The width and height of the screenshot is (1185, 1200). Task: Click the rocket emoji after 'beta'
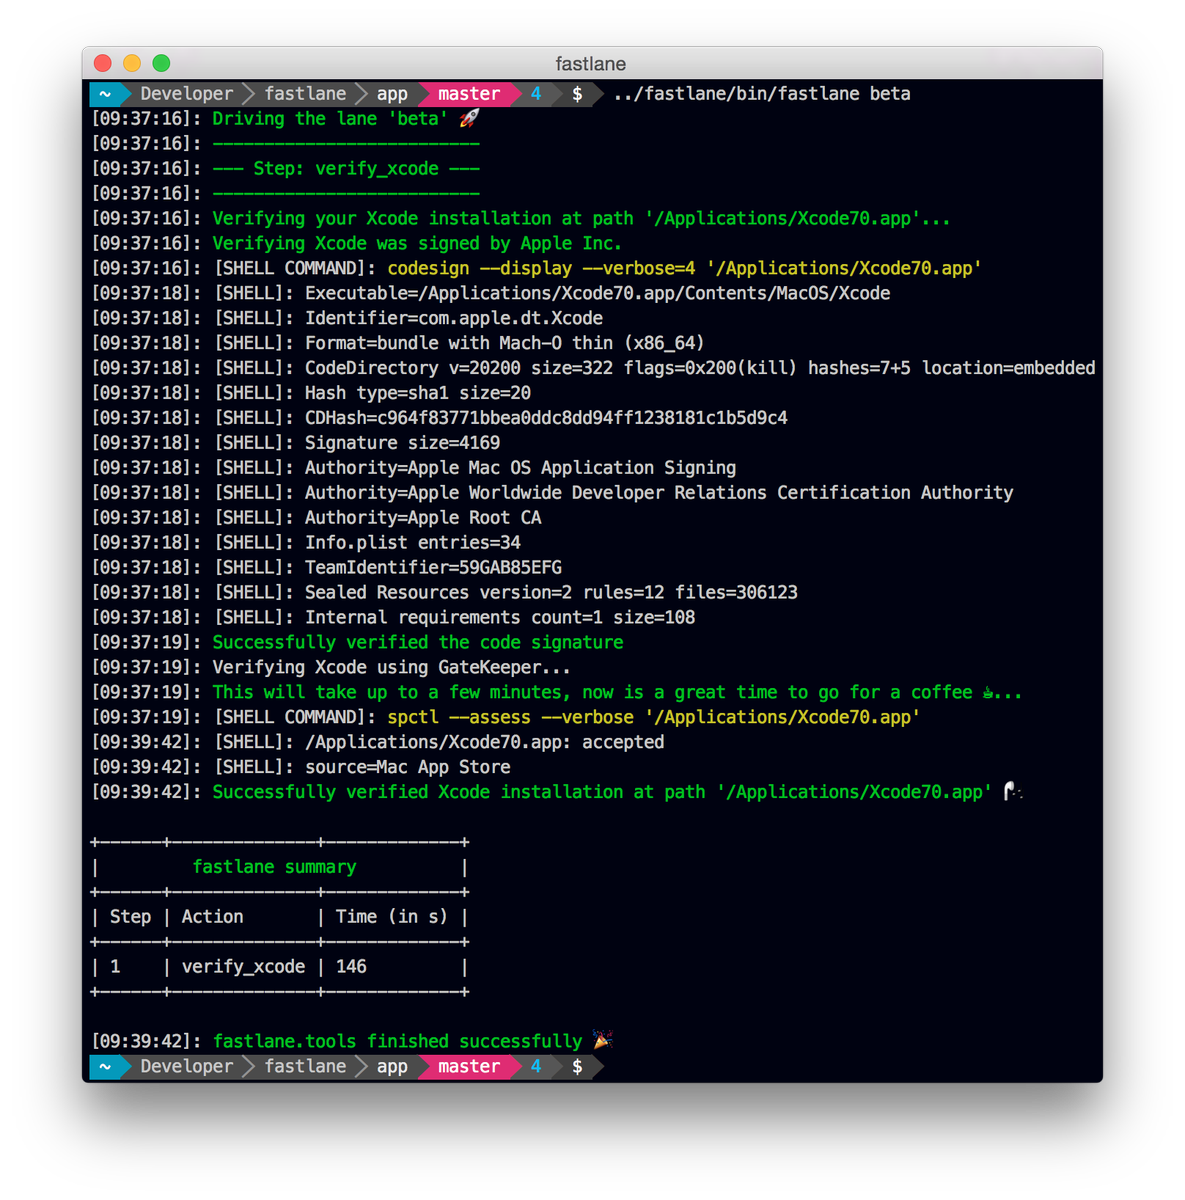pos(469,118)
